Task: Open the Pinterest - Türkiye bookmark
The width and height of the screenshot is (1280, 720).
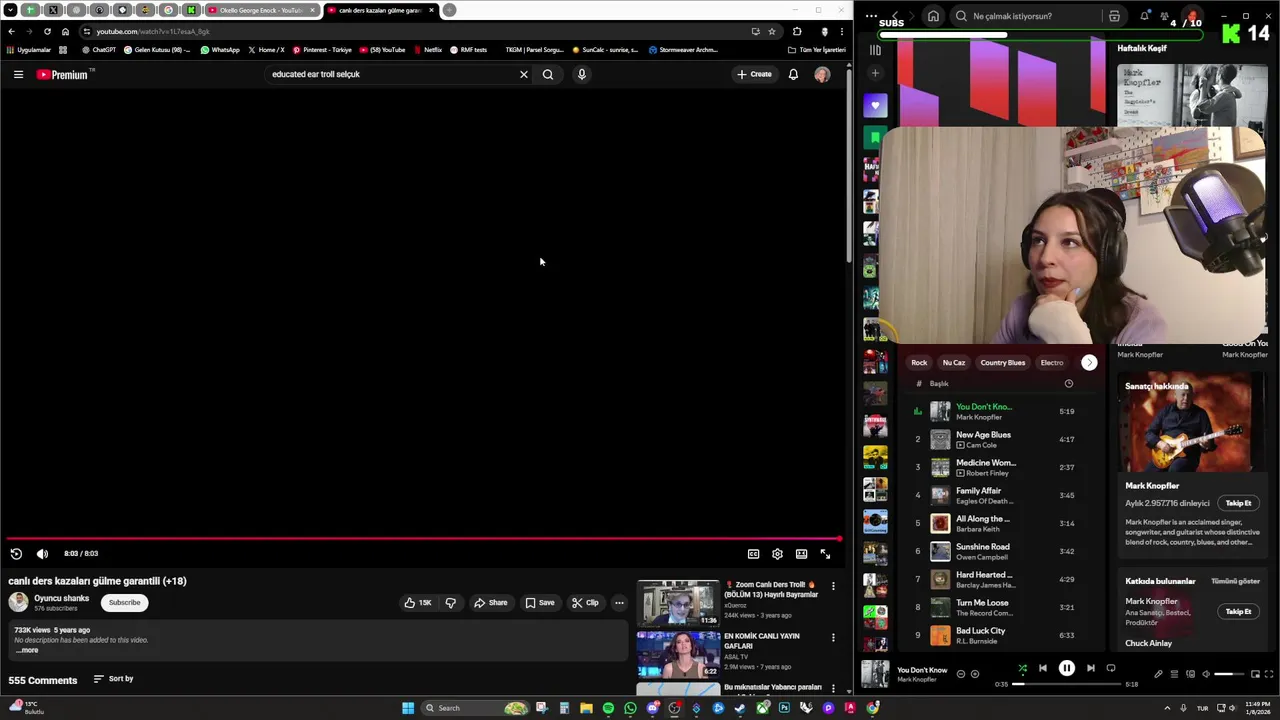Action: click(x=322, y=50)
